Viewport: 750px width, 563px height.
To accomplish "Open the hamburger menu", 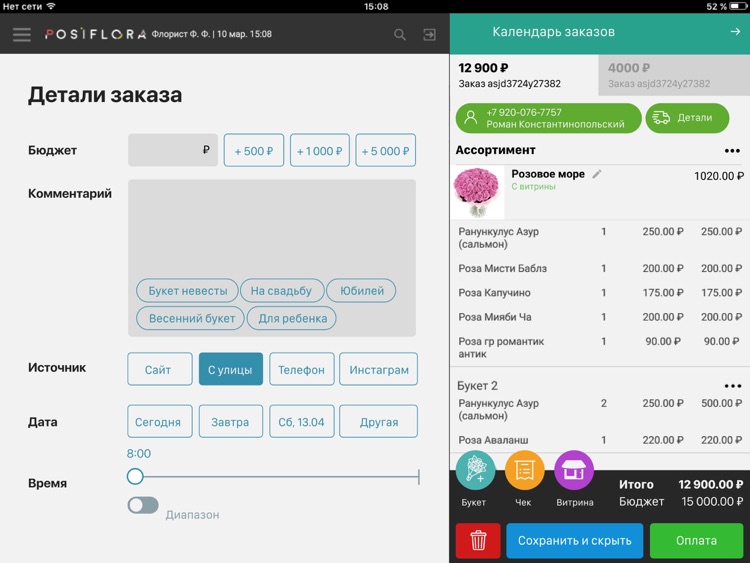I will 22,34.
